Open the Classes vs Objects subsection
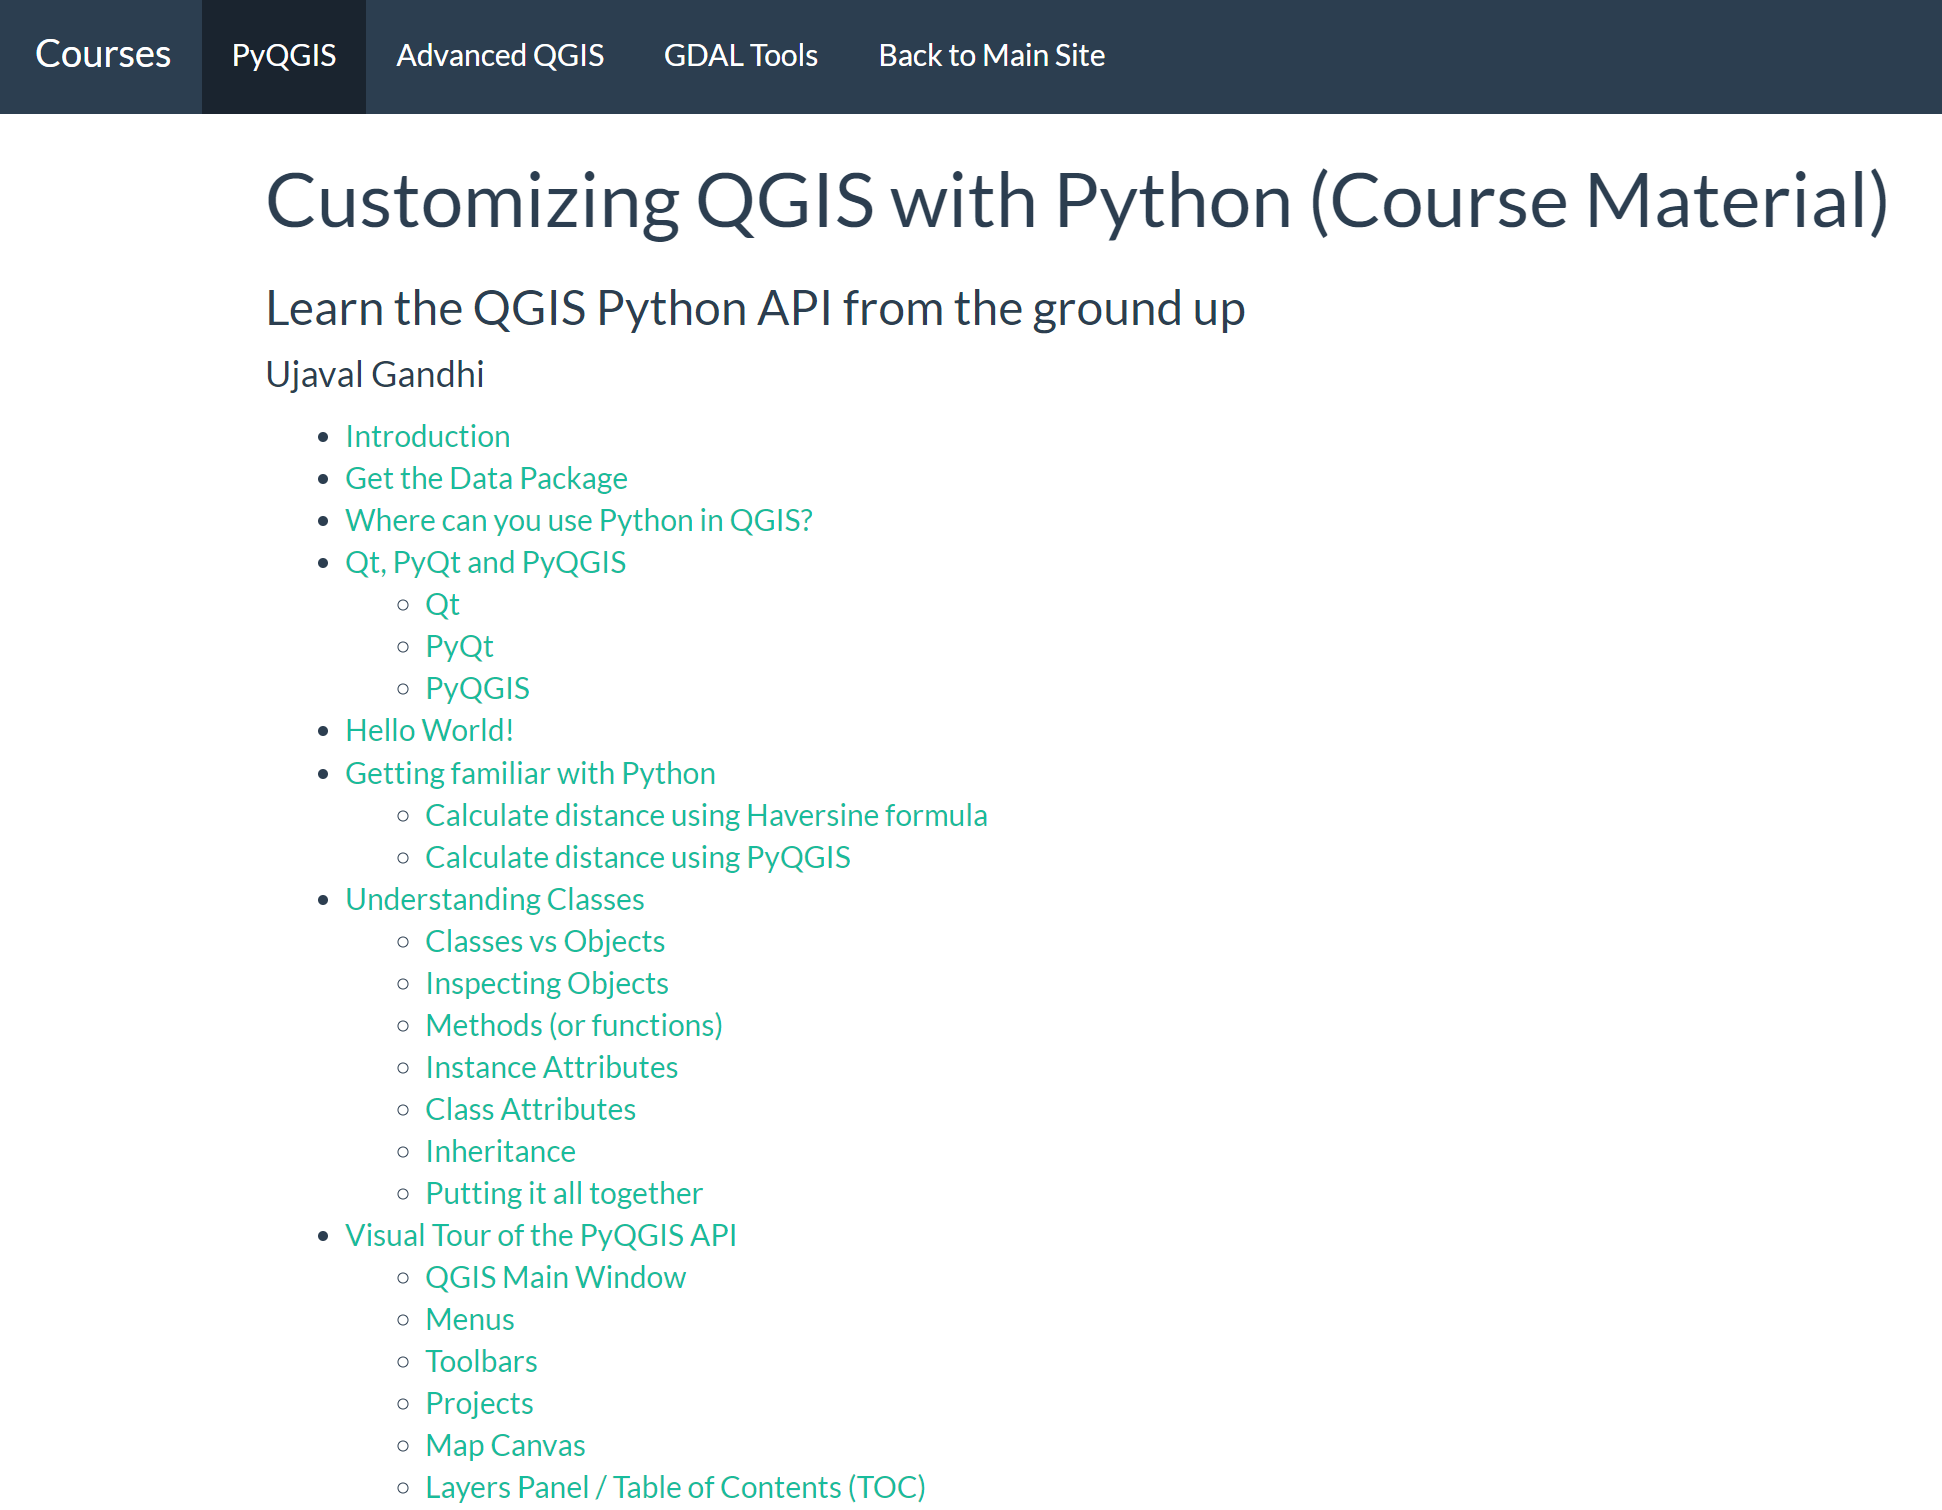Viewport: 1942px width, 1510px height. 544,942
